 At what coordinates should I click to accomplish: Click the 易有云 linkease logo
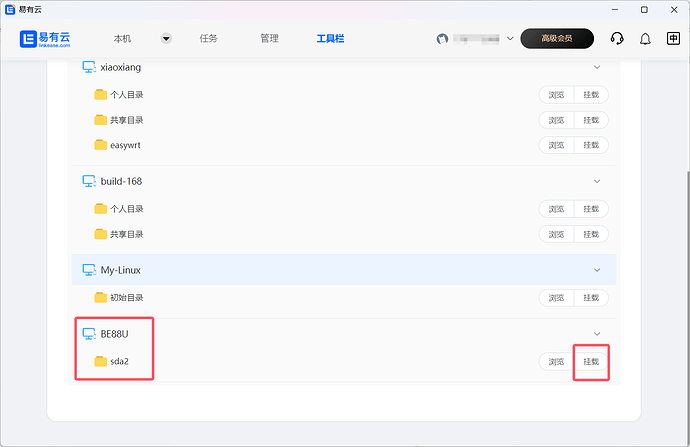click(49, 39)
